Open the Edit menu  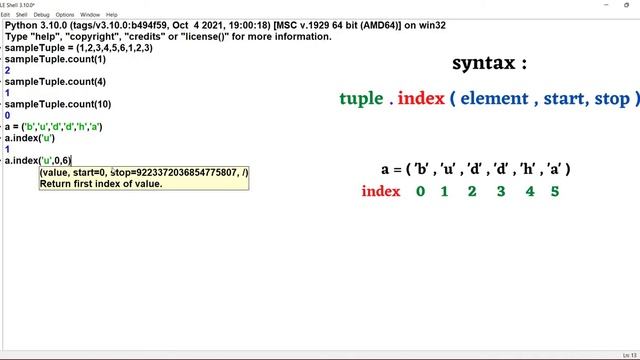pos(5,15)
